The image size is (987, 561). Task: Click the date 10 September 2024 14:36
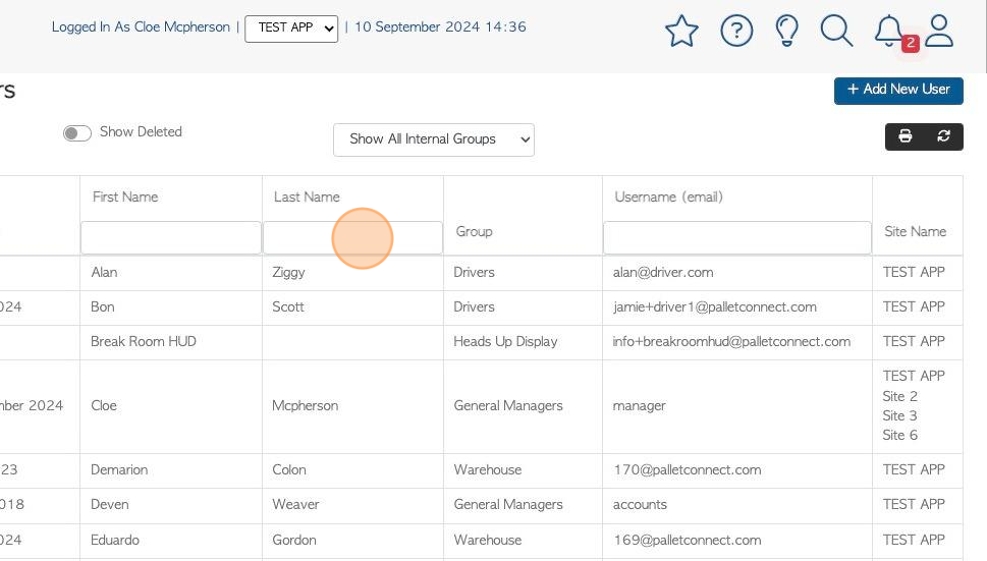440,27
